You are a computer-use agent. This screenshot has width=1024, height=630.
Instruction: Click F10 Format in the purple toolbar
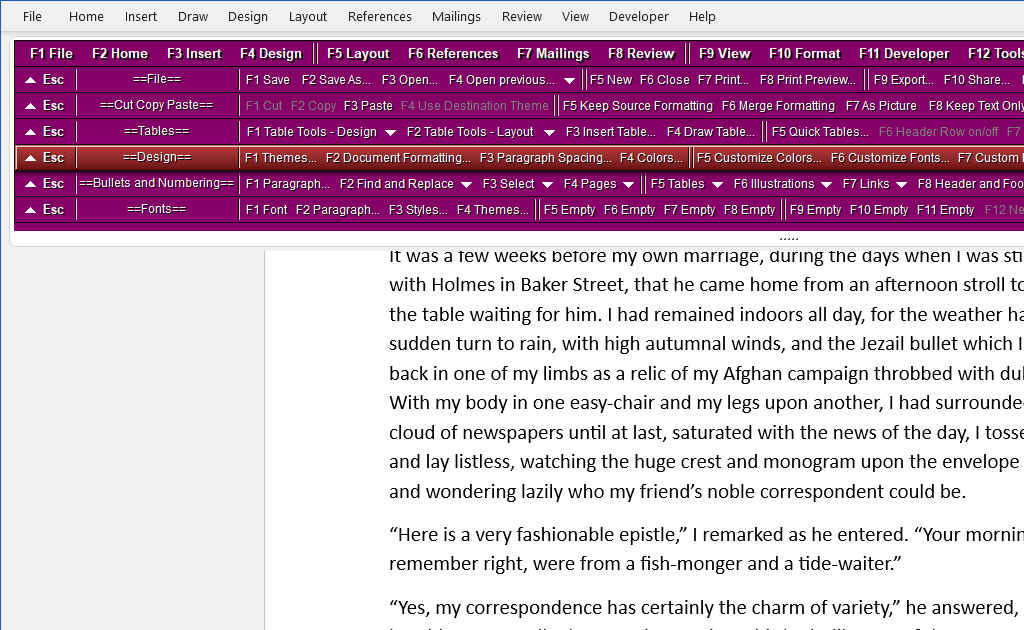click(805, 54)
